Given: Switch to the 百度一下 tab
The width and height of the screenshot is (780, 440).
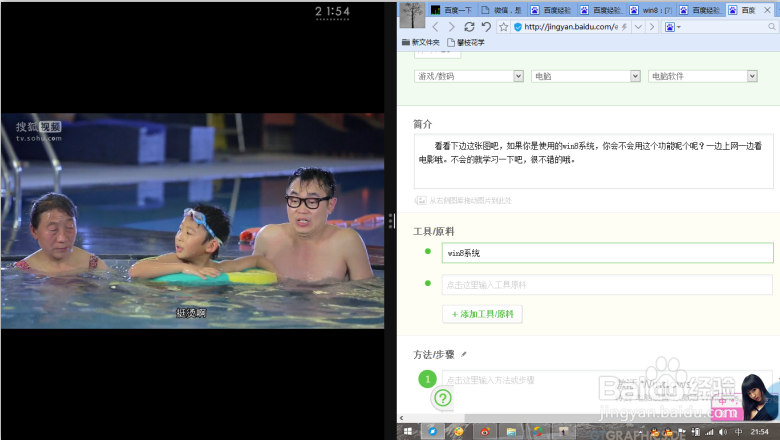Looking at the screenshot, I should (x=452, y=10).
